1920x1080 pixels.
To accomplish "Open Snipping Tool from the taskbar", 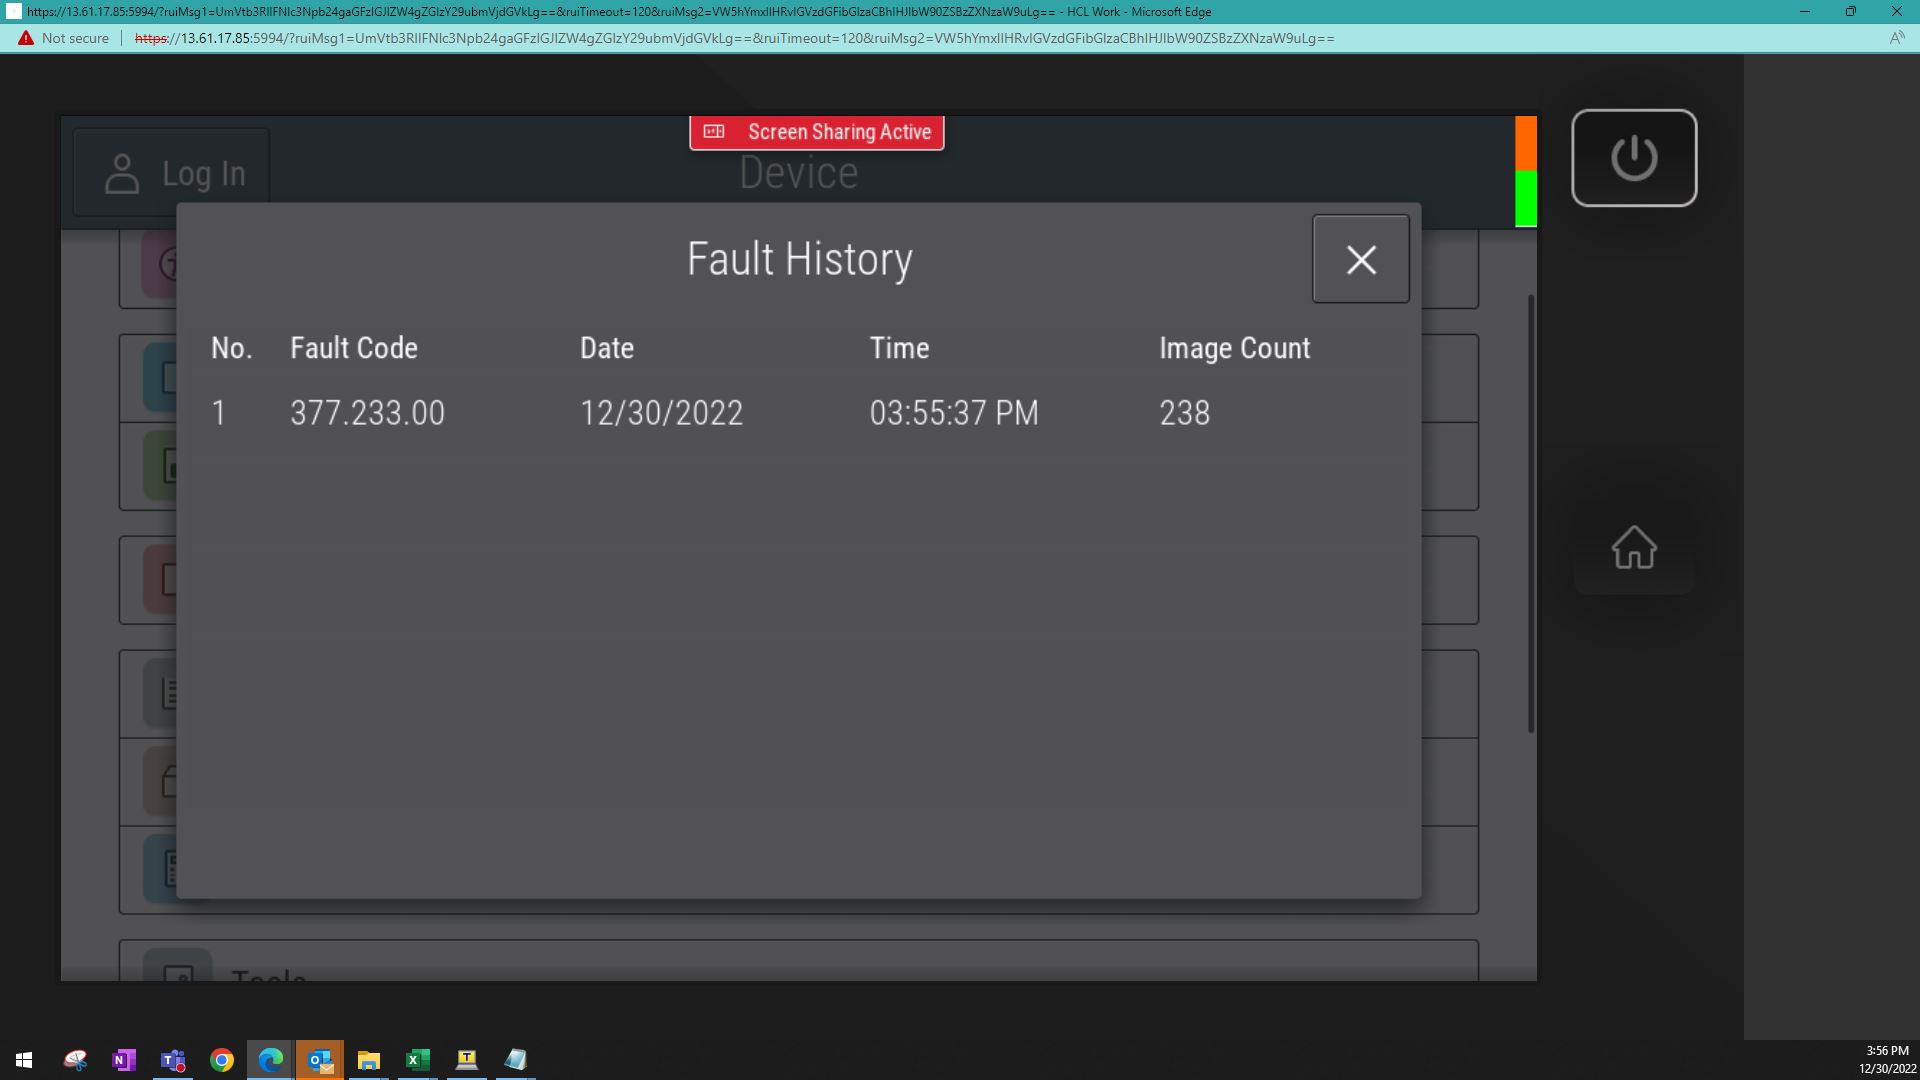I will (75, 1060).
